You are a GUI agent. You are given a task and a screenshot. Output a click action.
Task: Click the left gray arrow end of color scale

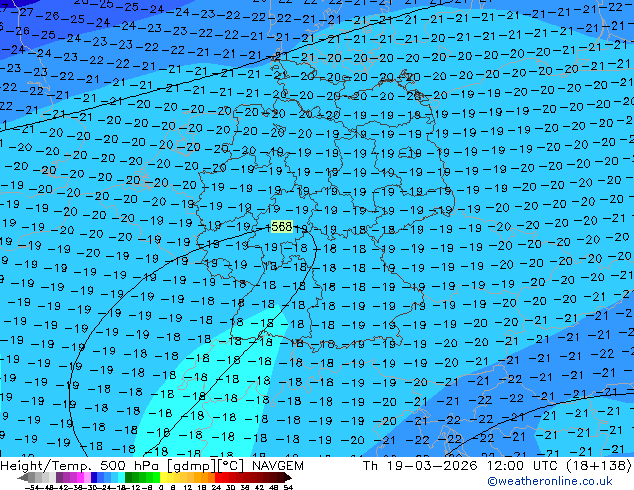[x=23, y=478]
